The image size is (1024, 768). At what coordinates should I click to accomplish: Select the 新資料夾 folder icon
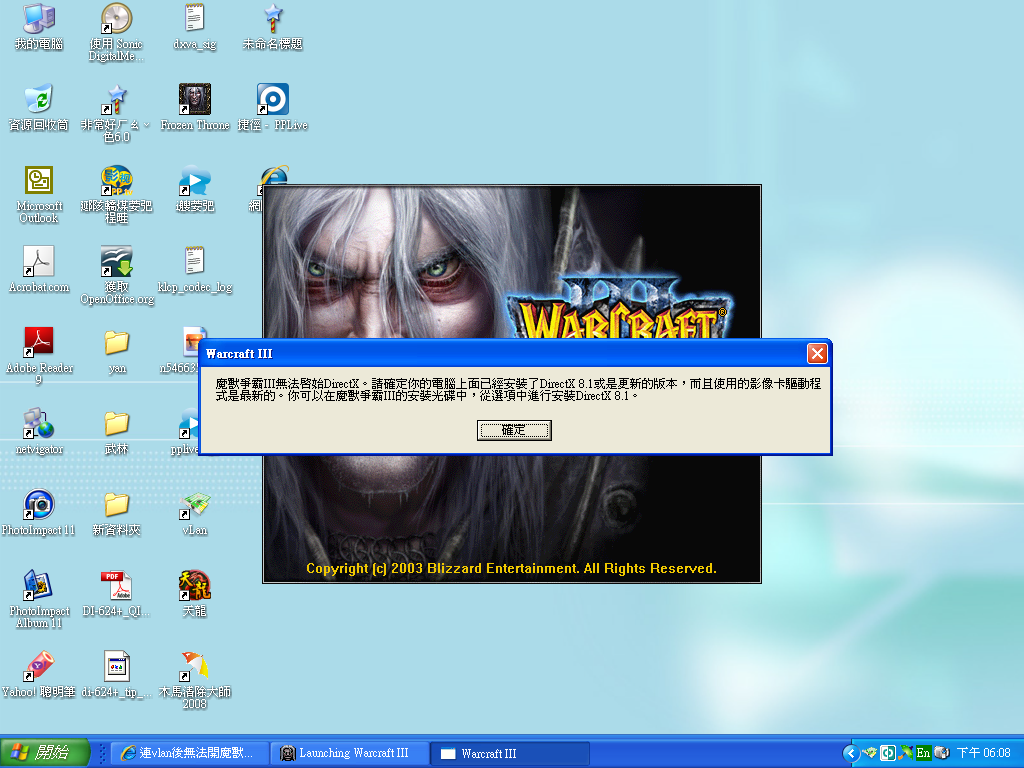[116, 513]
